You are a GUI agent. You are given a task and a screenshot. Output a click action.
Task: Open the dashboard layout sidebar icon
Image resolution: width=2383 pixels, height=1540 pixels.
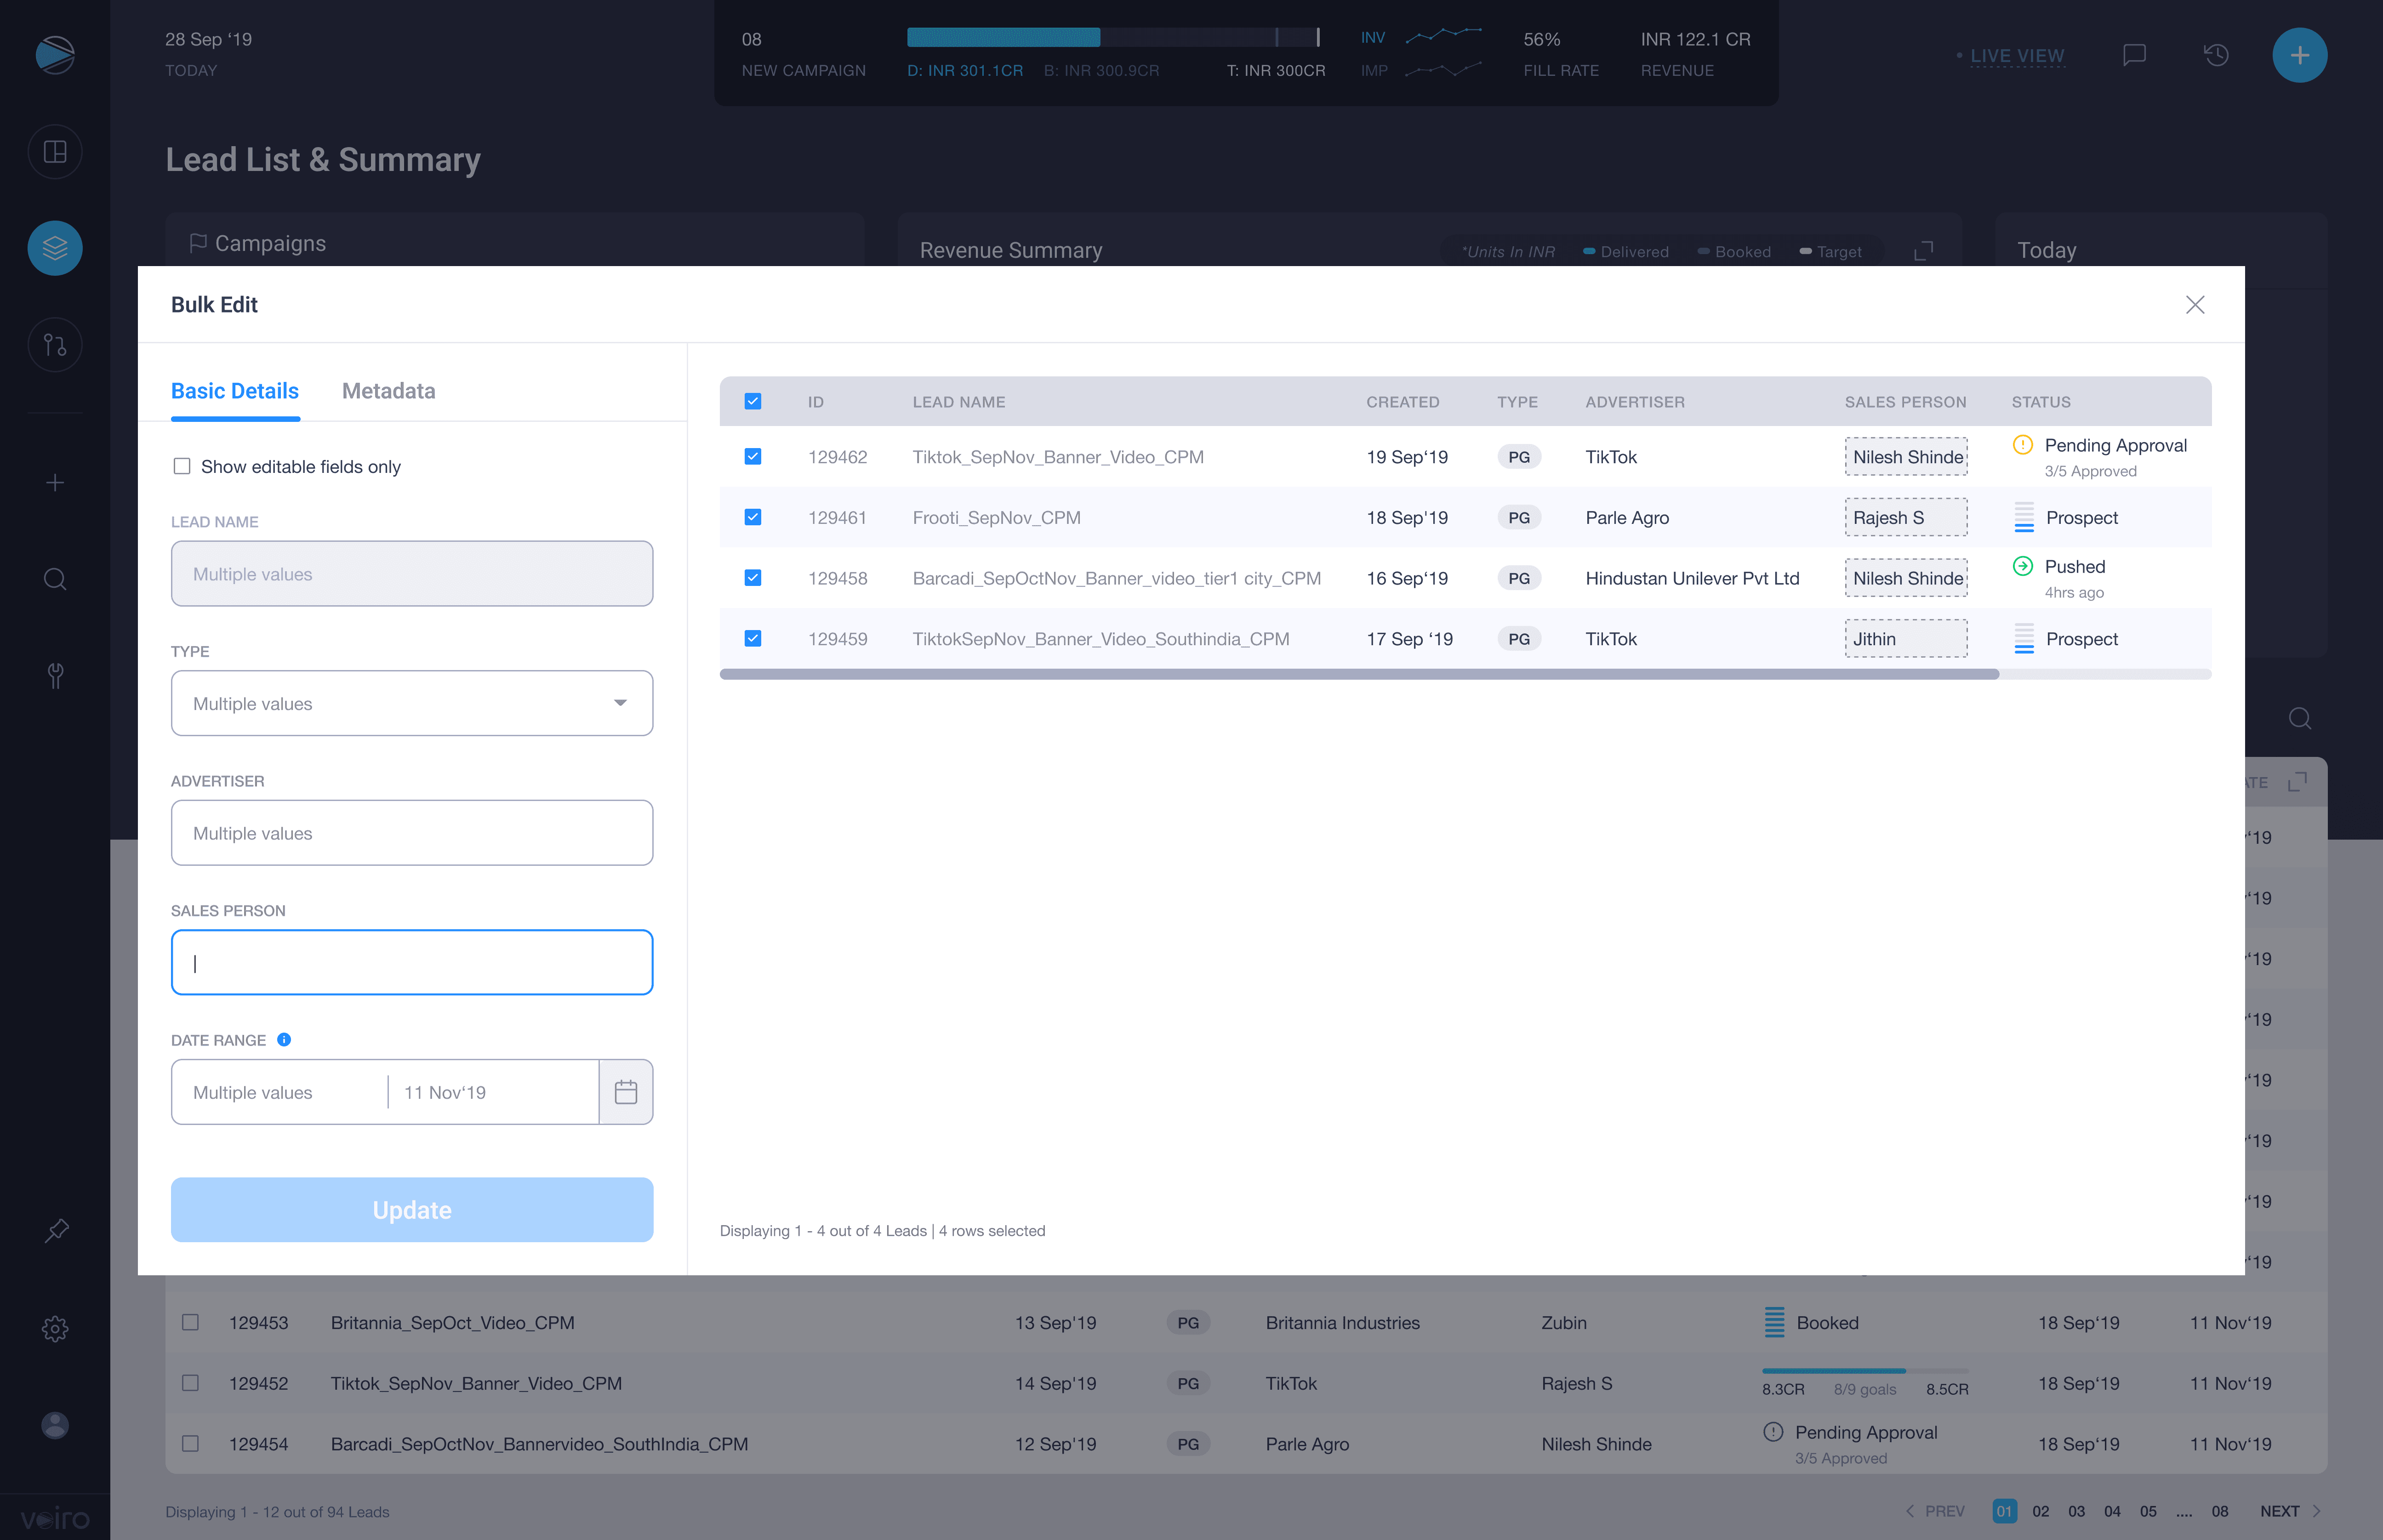(55, 152)
